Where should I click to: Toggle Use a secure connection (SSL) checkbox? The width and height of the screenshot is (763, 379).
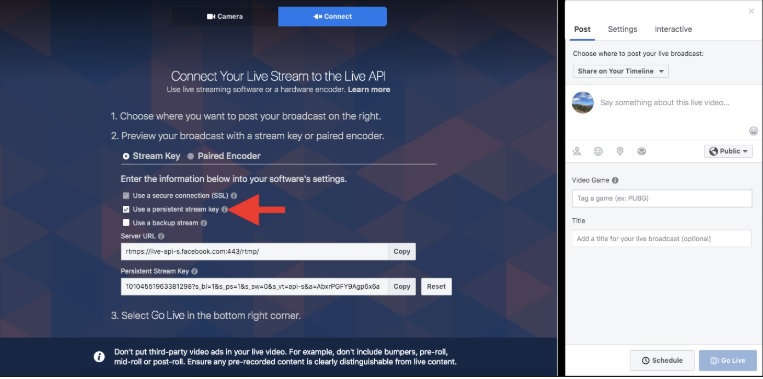pyautogui.click(x=126, y=196)
